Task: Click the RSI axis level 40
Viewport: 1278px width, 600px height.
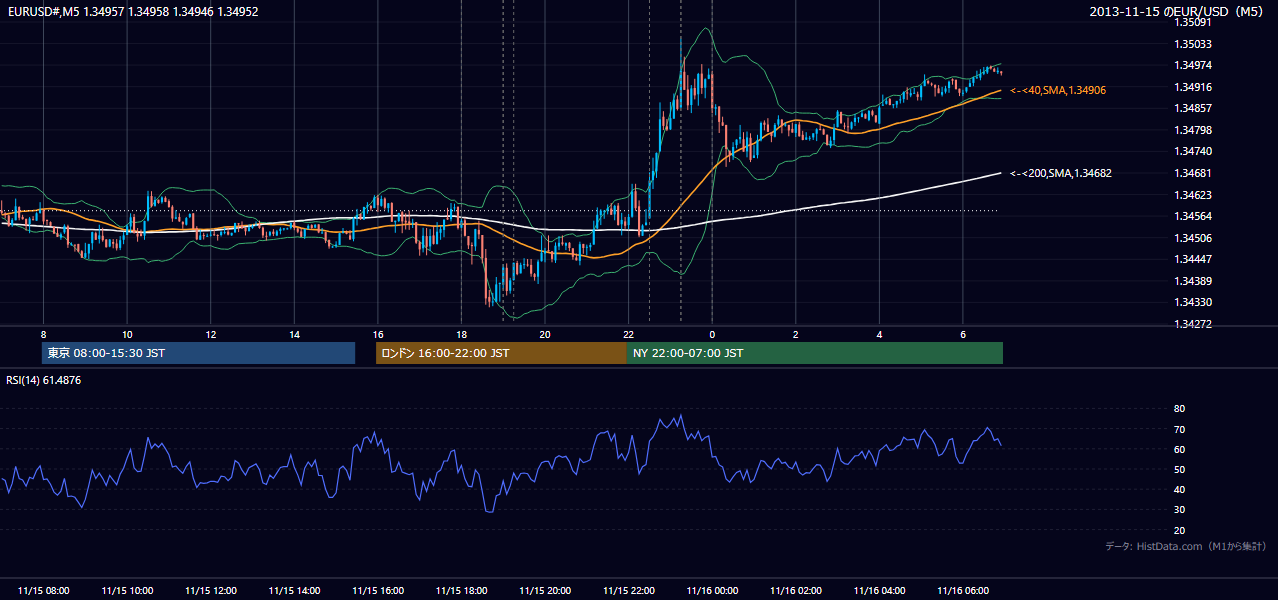Action: 1179,489
